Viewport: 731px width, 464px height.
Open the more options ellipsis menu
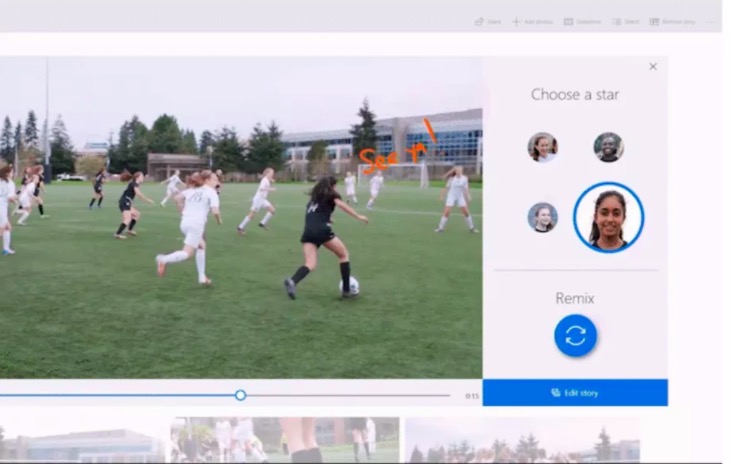pyautogui.click(x=711, y=21)
